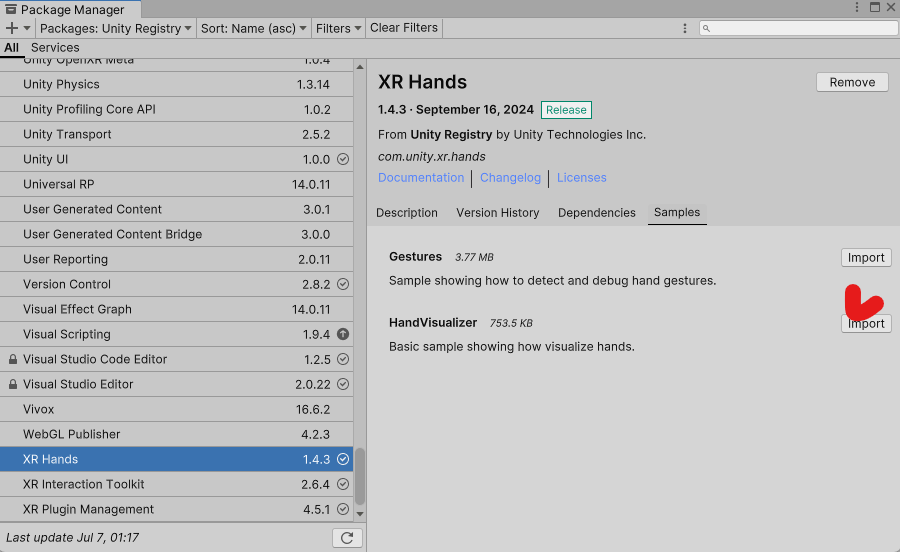The height and width of the screenshot is (552, 900).
Task: Open window kebab menu in title bar
Action: [x=857, y=7]
